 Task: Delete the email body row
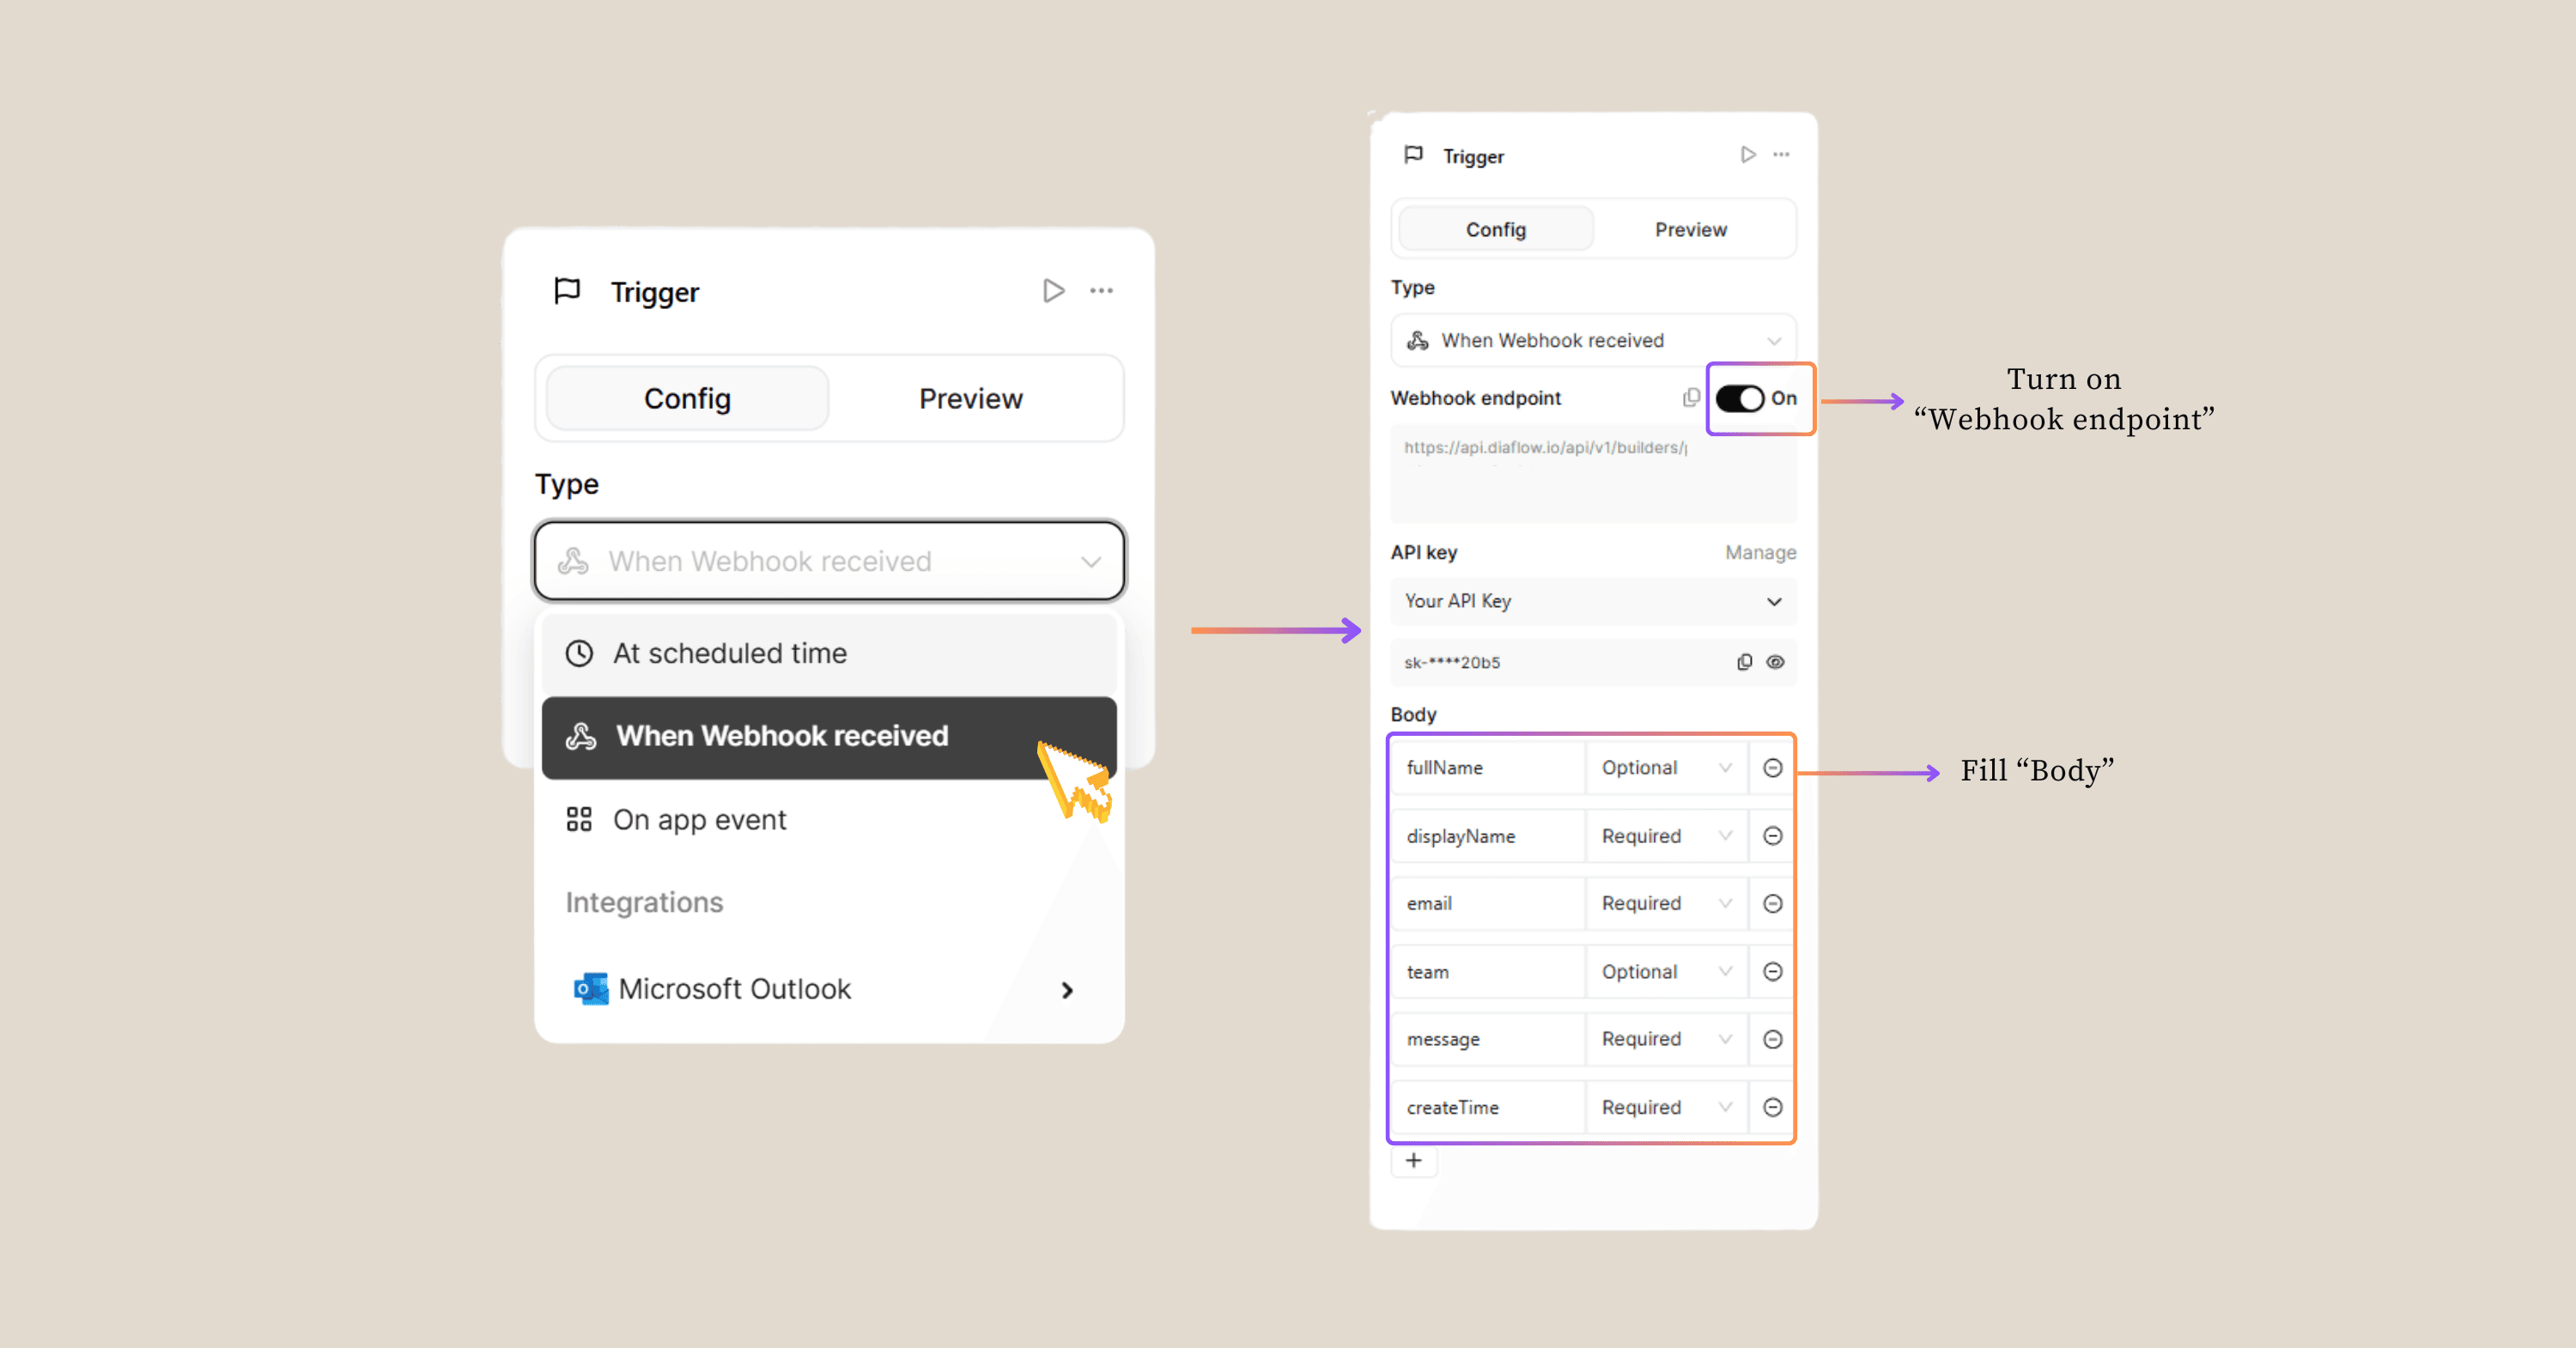click(1772, 904)
